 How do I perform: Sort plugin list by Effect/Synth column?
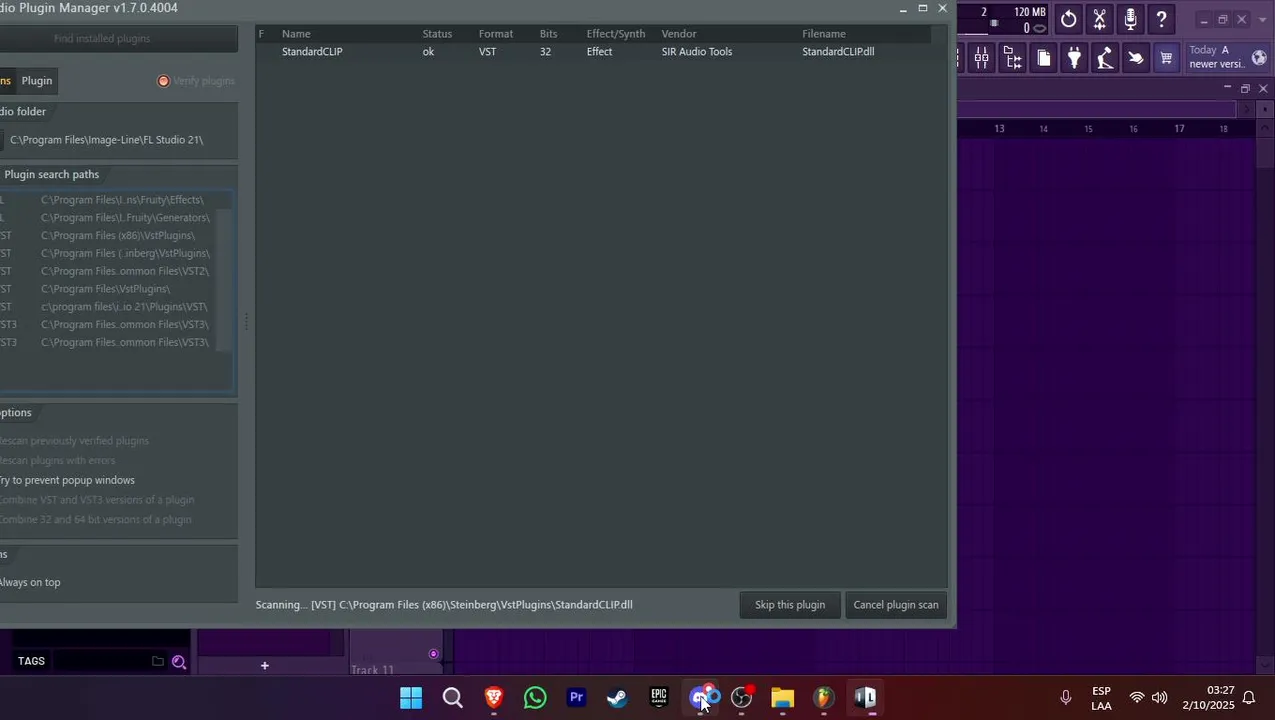click(616, 34)
